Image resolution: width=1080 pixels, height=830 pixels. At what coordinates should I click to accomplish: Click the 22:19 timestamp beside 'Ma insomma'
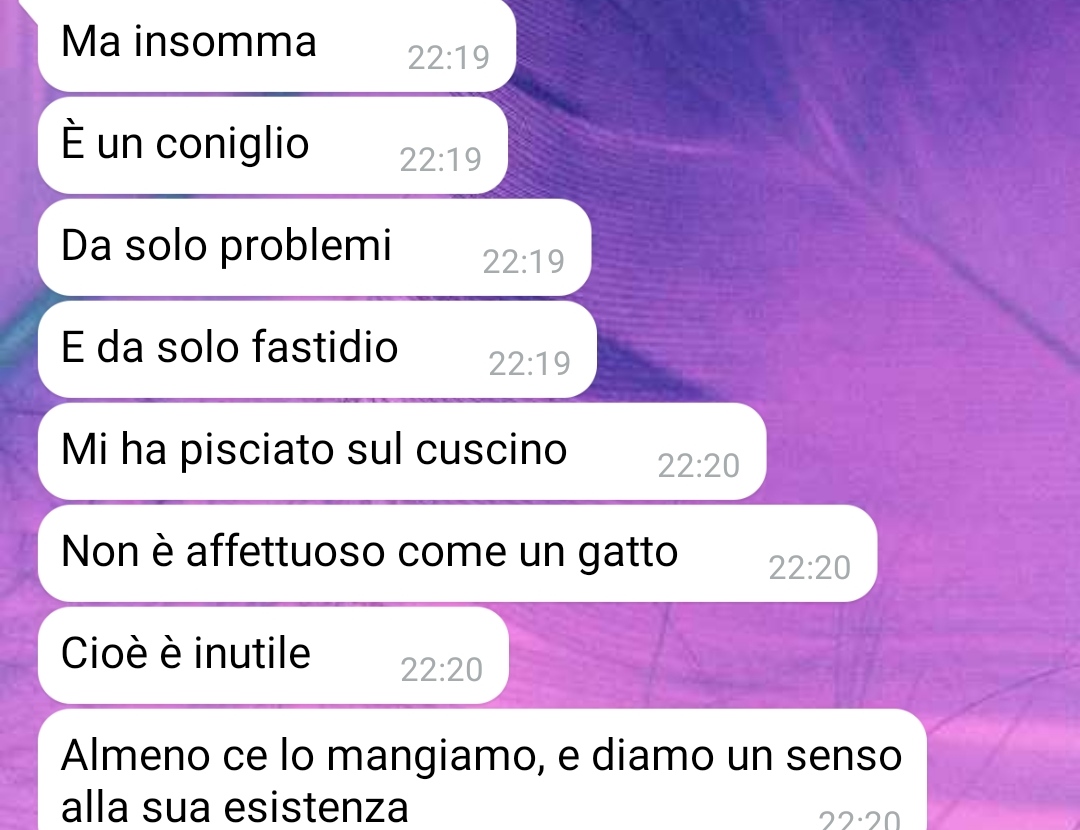[448, 58]
